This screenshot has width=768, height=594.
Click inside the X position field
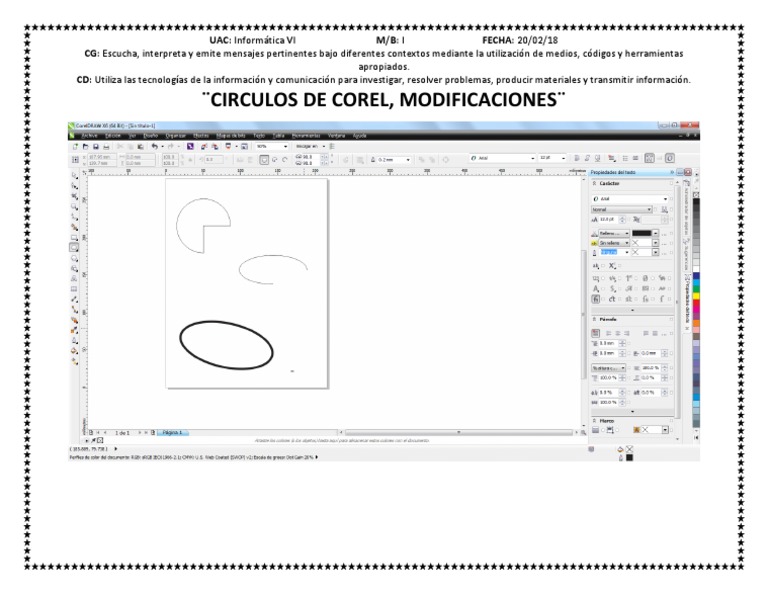(x=101, y=157)
